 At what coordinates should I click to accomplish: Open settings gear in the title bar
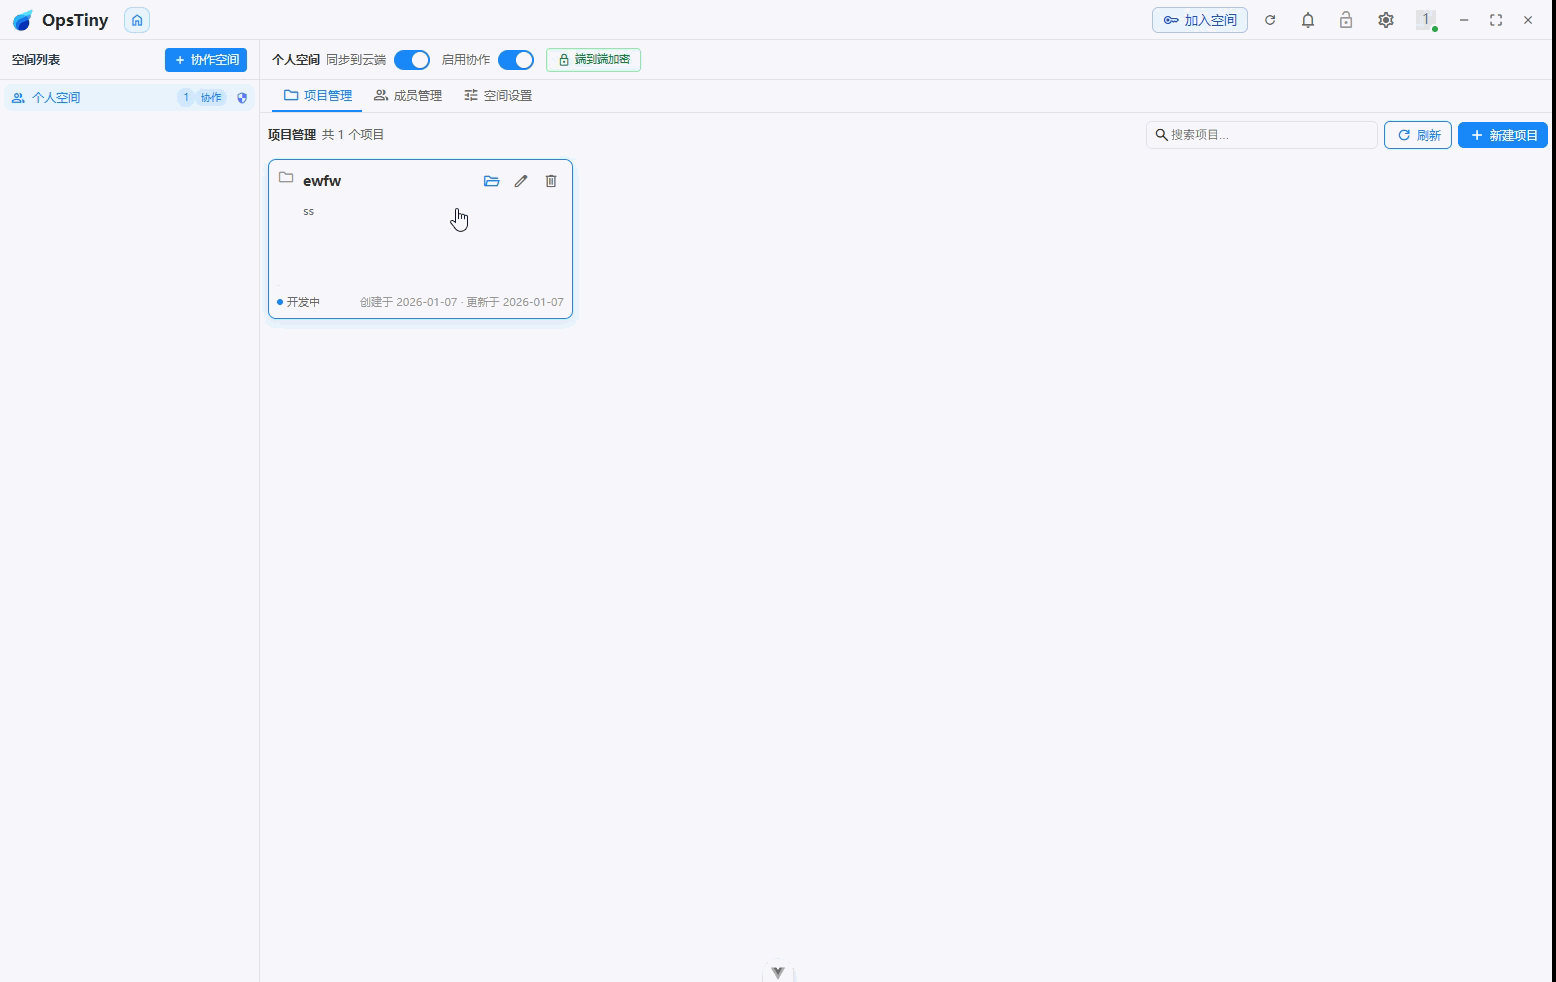coord(1385,20)
